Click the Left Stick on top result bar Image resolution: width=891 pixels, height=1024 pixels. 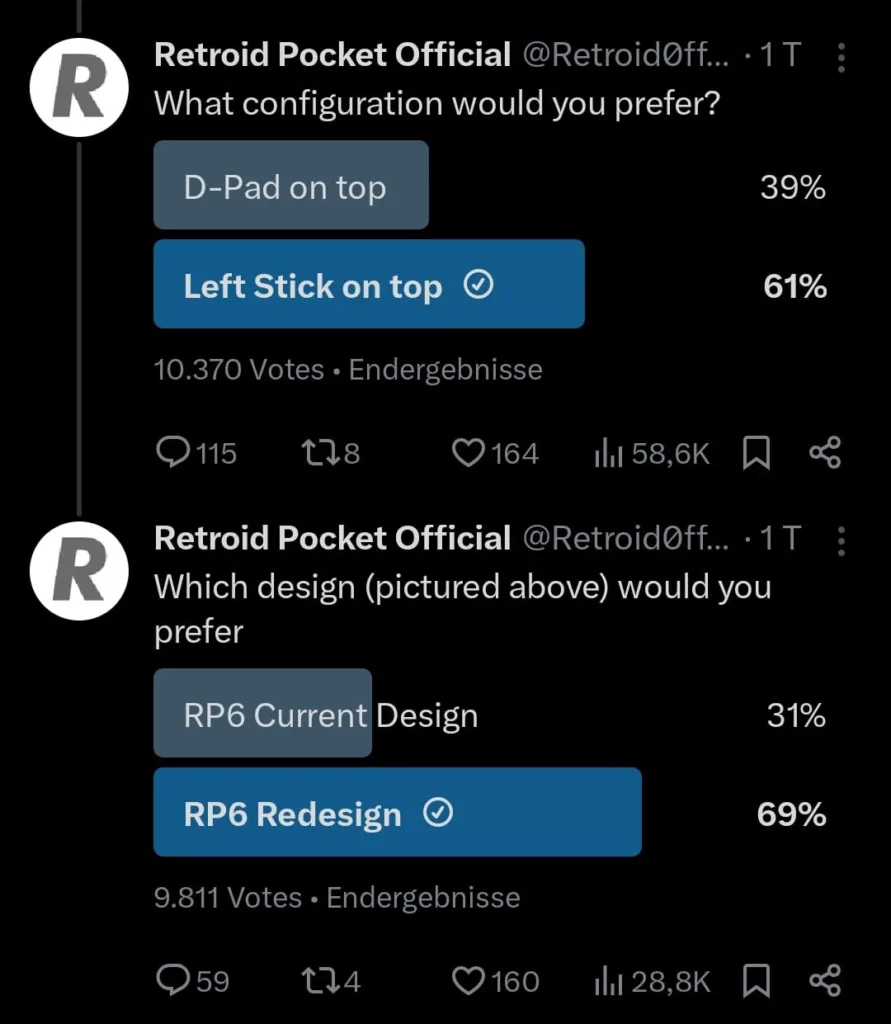(x=368, y=285)
